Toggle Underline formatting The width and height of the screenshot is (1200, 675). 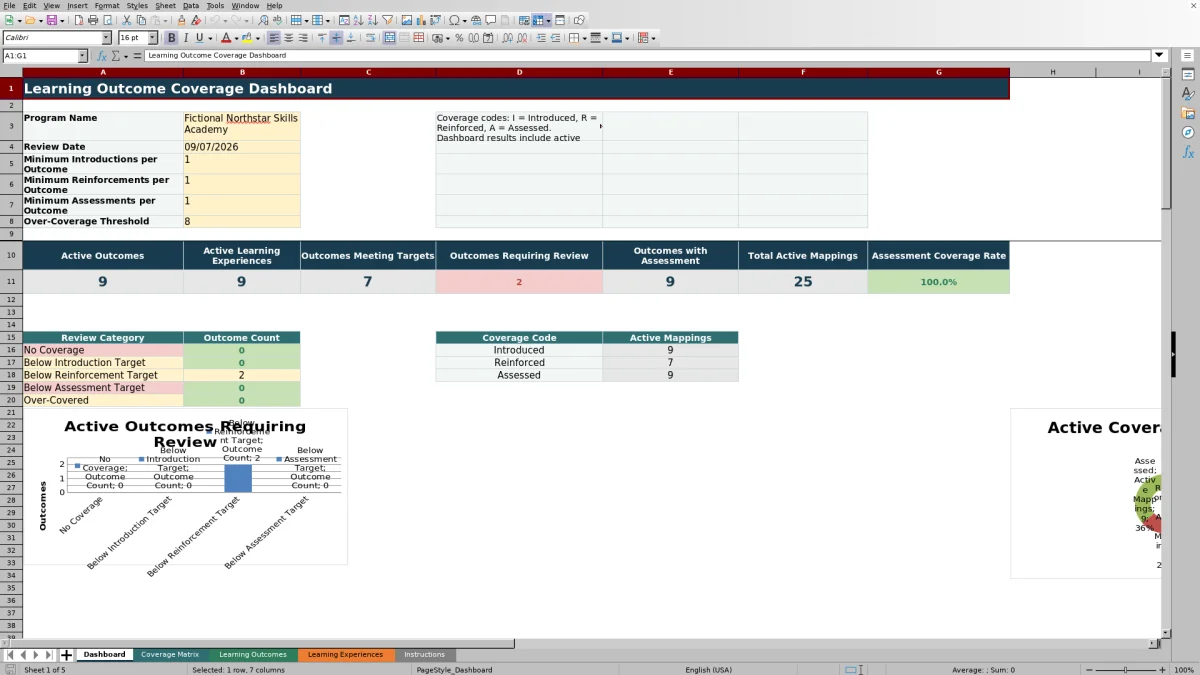199,38
